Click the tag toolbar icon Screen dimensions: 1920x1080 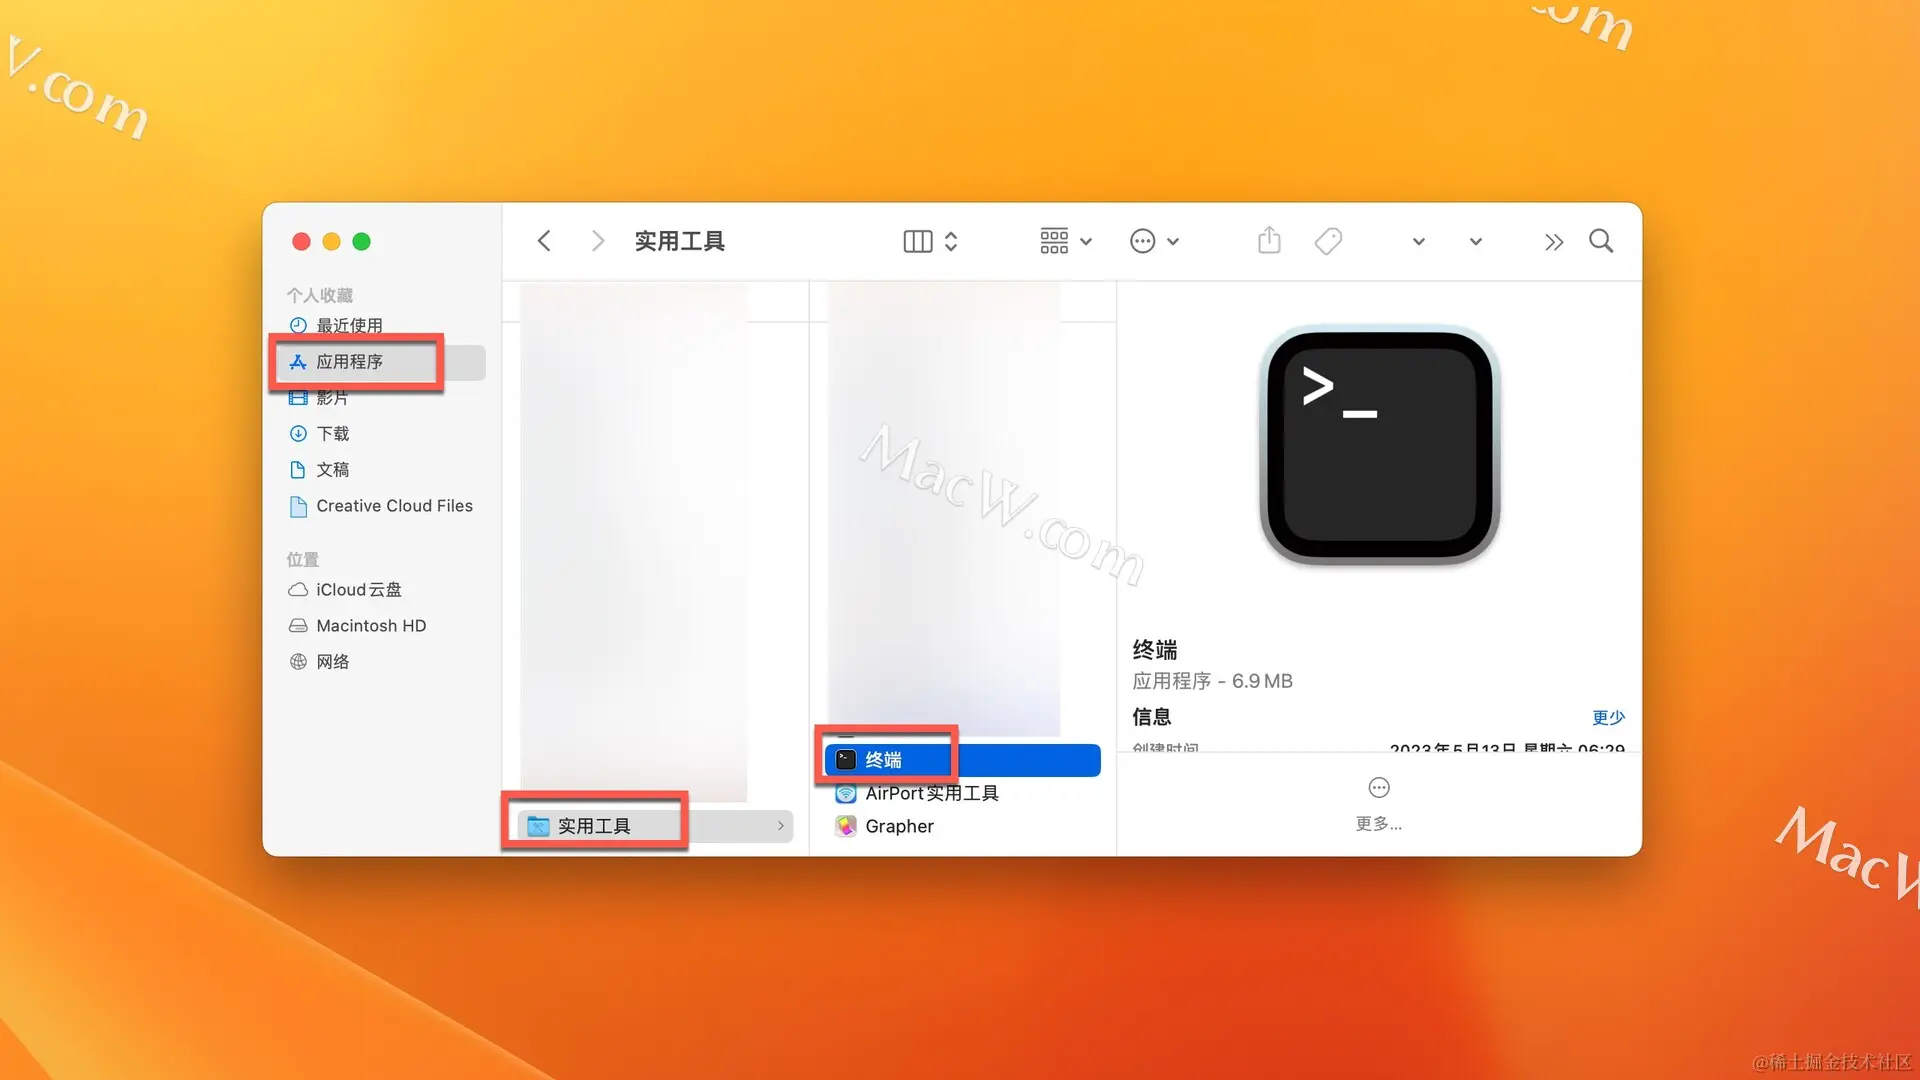point(1328,241)
